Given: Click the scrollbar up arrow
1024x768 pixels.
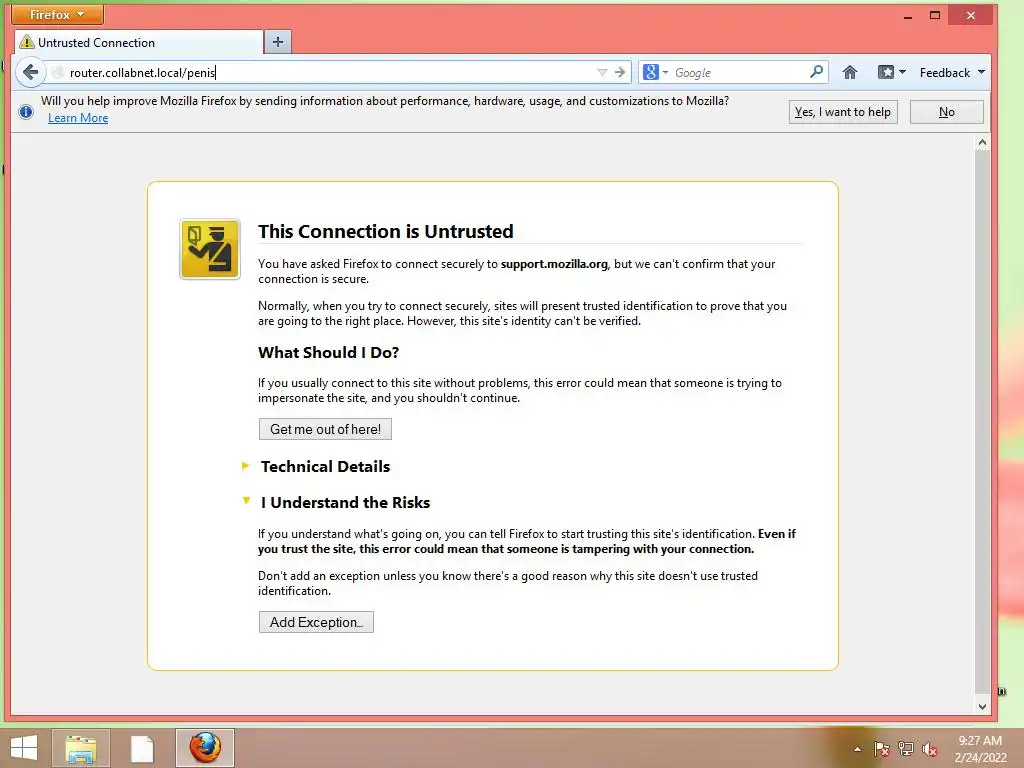Looking at the screenshot, I should tap(982, 143).
